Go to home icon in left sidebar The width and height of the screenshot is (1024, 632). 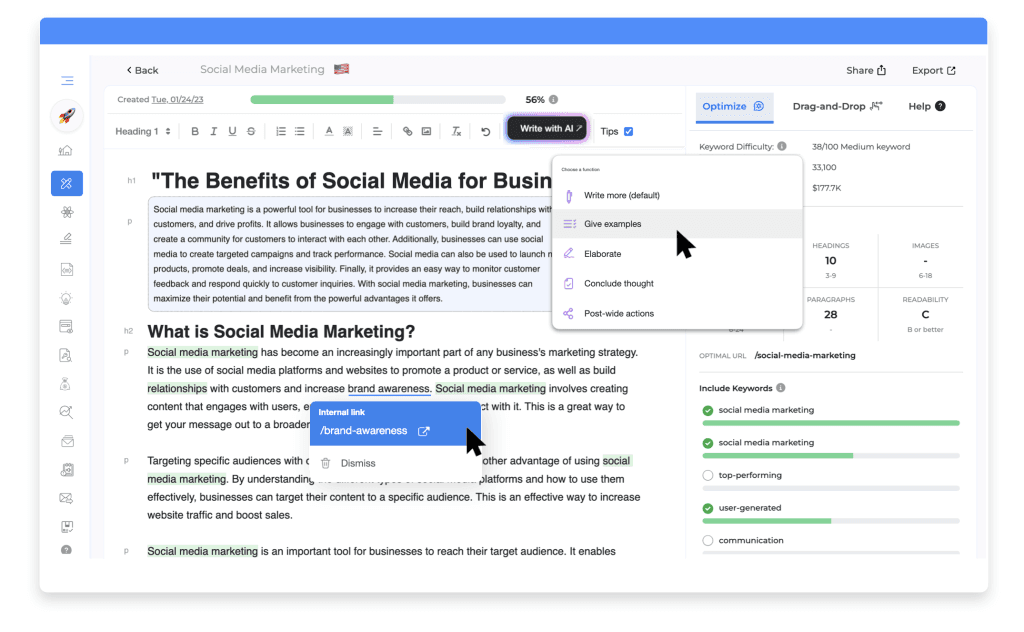66,151
